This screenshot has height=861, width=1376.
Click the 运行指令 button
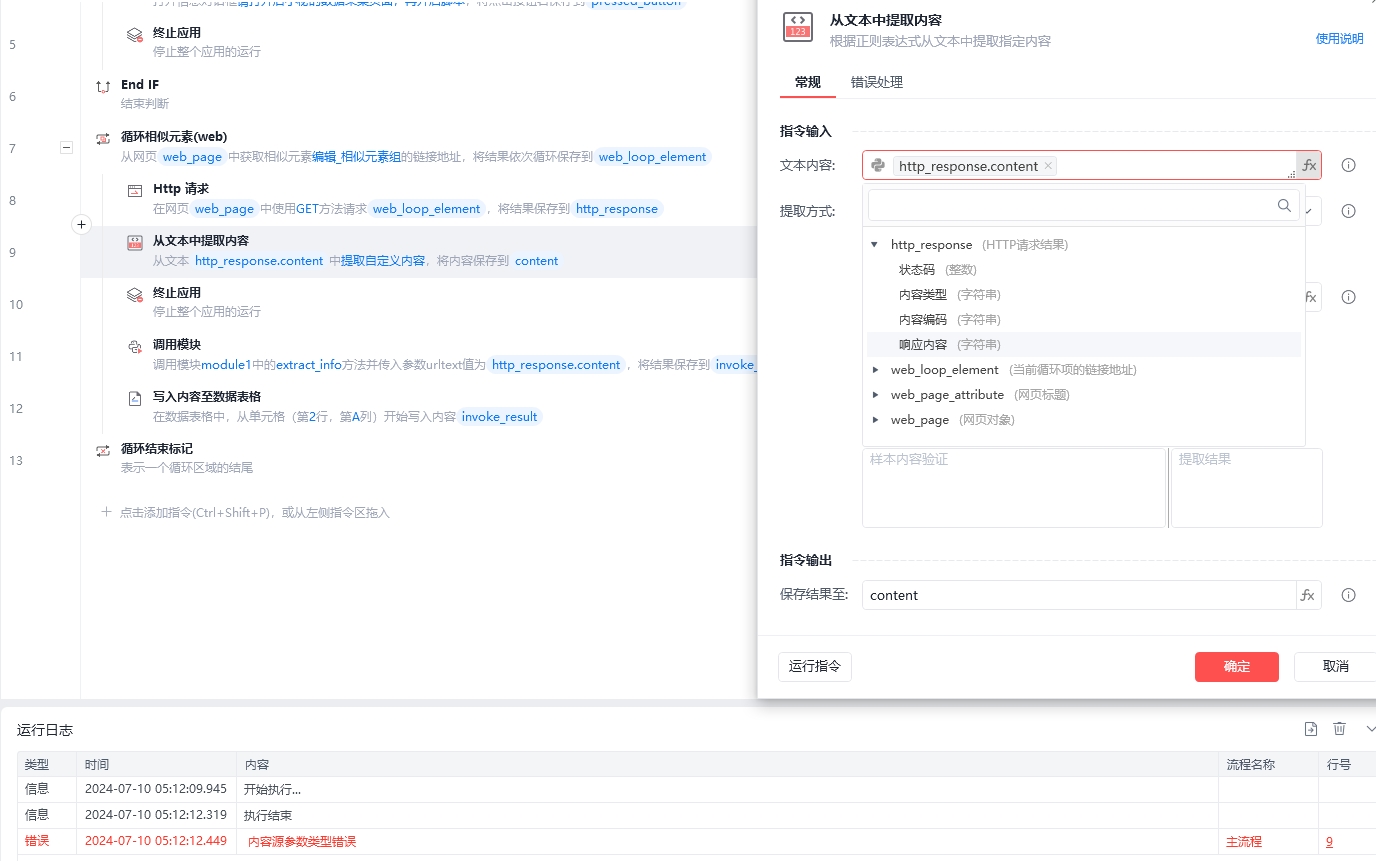click(815, 667)
